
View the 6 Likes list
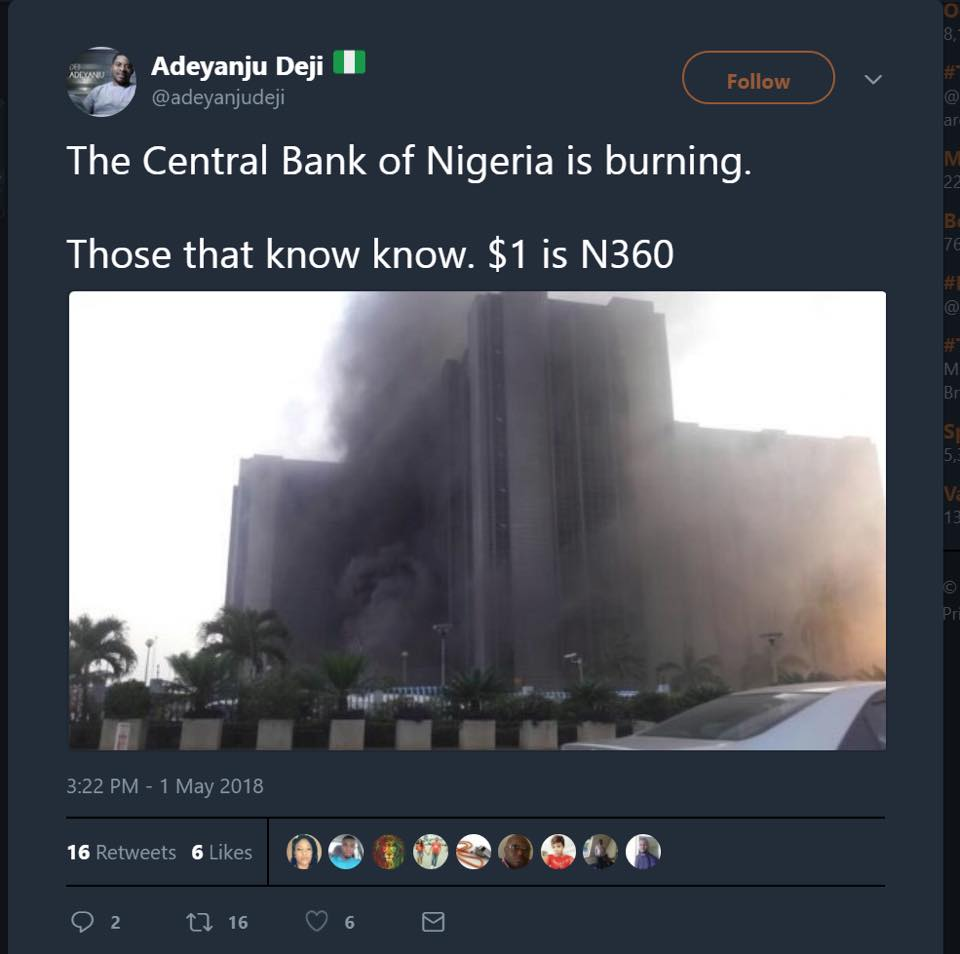[221, 852]
